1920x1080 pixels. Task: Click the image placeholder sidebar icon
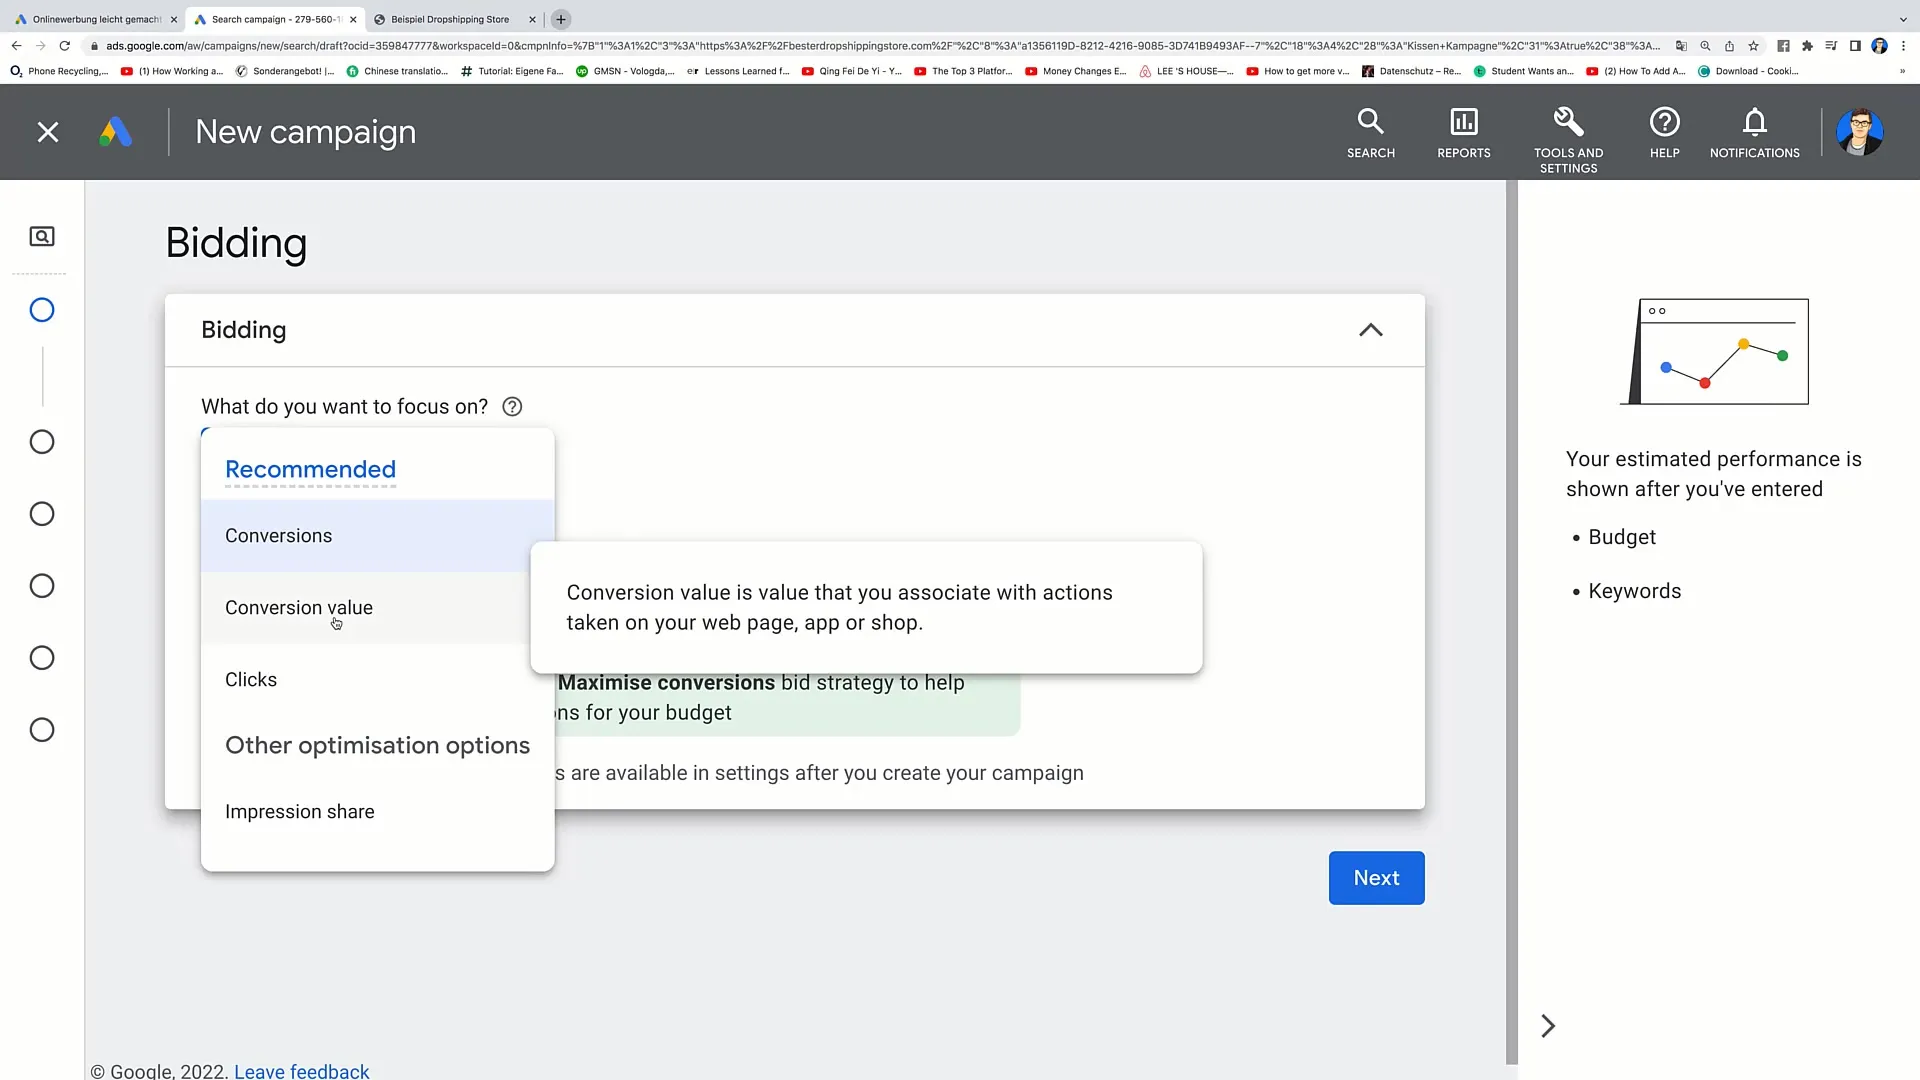tap(40, 236)
